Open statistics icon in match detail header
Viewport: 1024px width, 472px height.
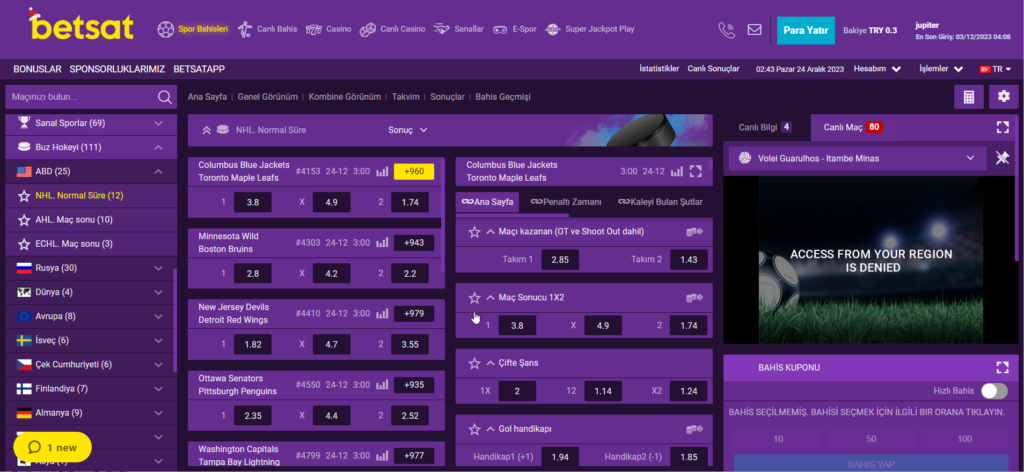pos(677,172)
